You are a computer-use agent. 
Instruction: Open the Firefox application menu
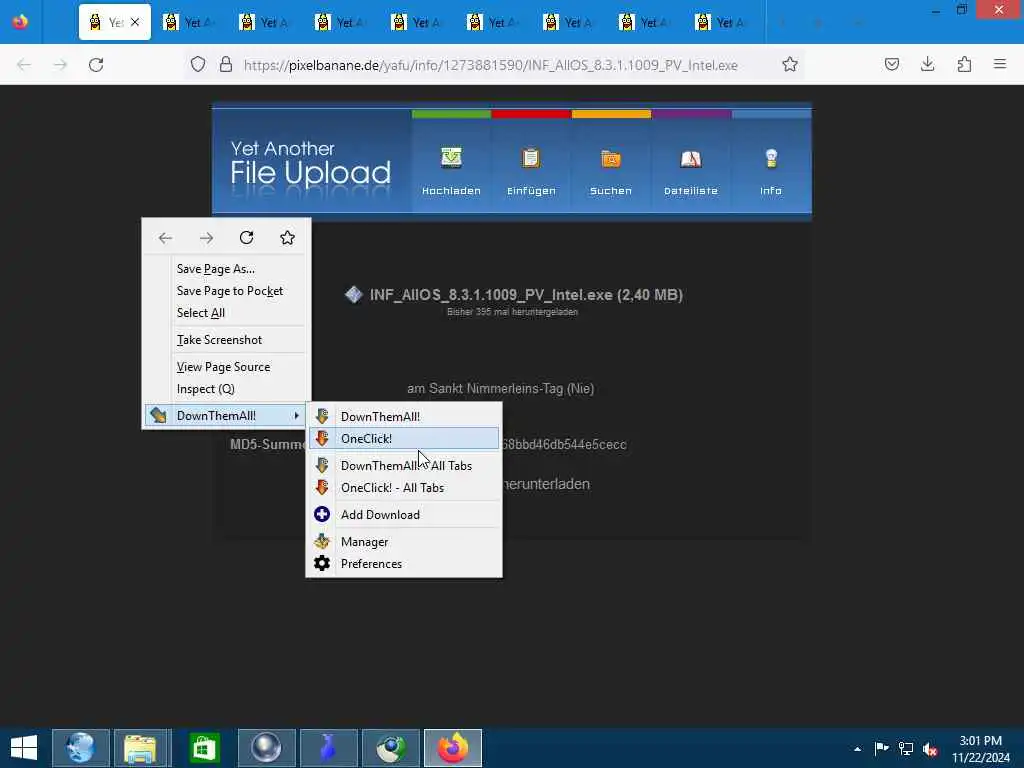1000,64
